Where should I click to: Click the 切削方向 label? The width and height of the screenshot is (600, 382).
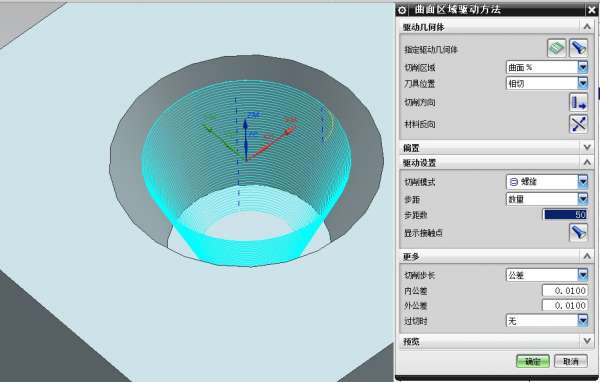[x=420, y=103]
